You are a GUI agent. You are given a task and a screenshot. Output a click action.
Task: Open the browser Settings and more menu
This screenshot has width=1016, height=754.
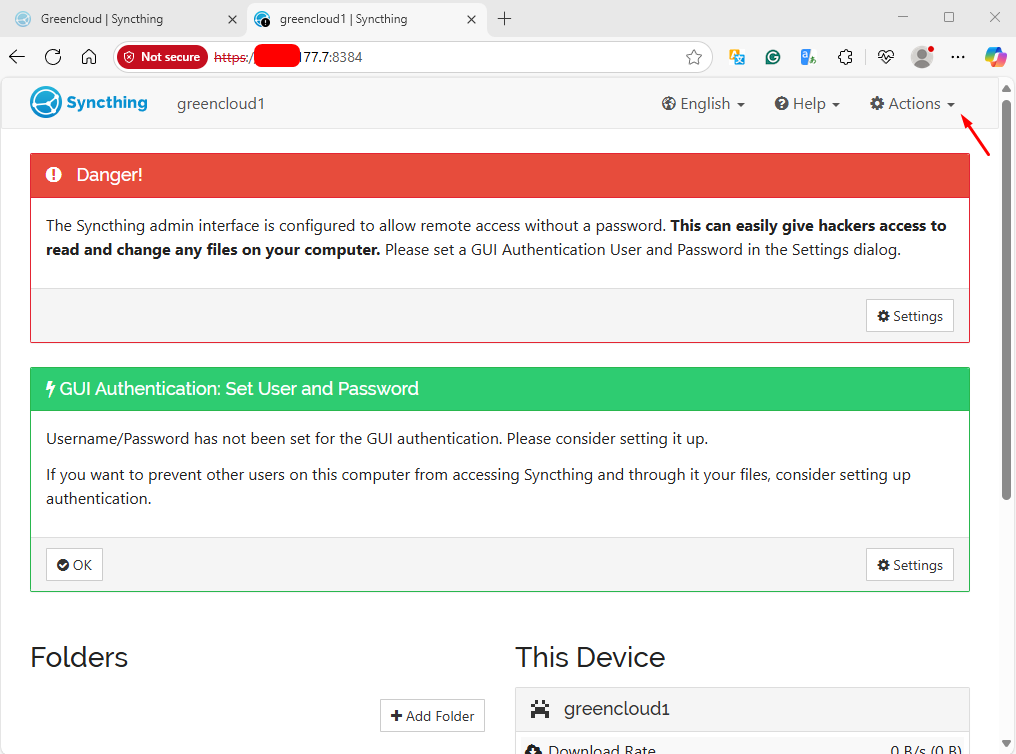[958, 57]
